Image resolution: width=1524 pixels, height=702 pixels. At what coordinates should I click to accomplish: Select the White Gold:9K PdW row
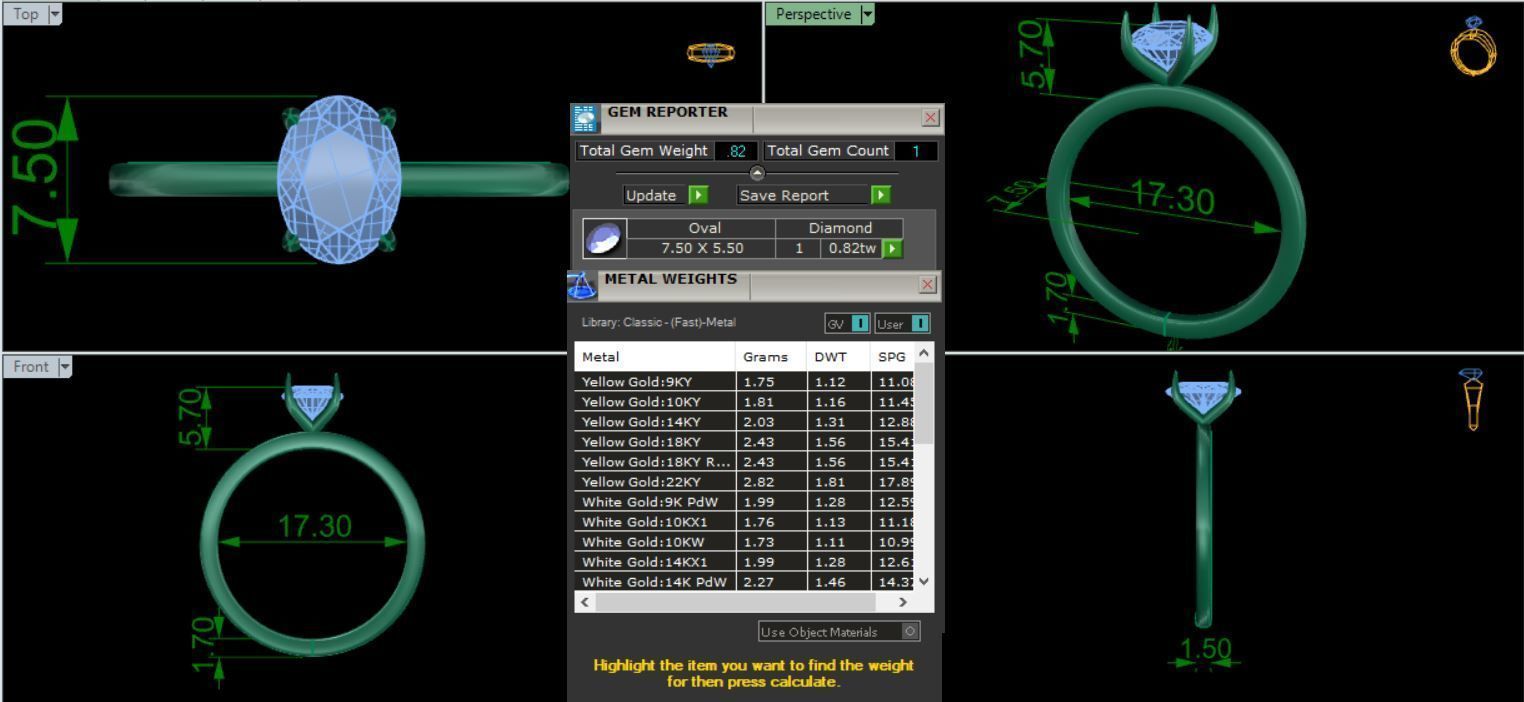point(744,502)
